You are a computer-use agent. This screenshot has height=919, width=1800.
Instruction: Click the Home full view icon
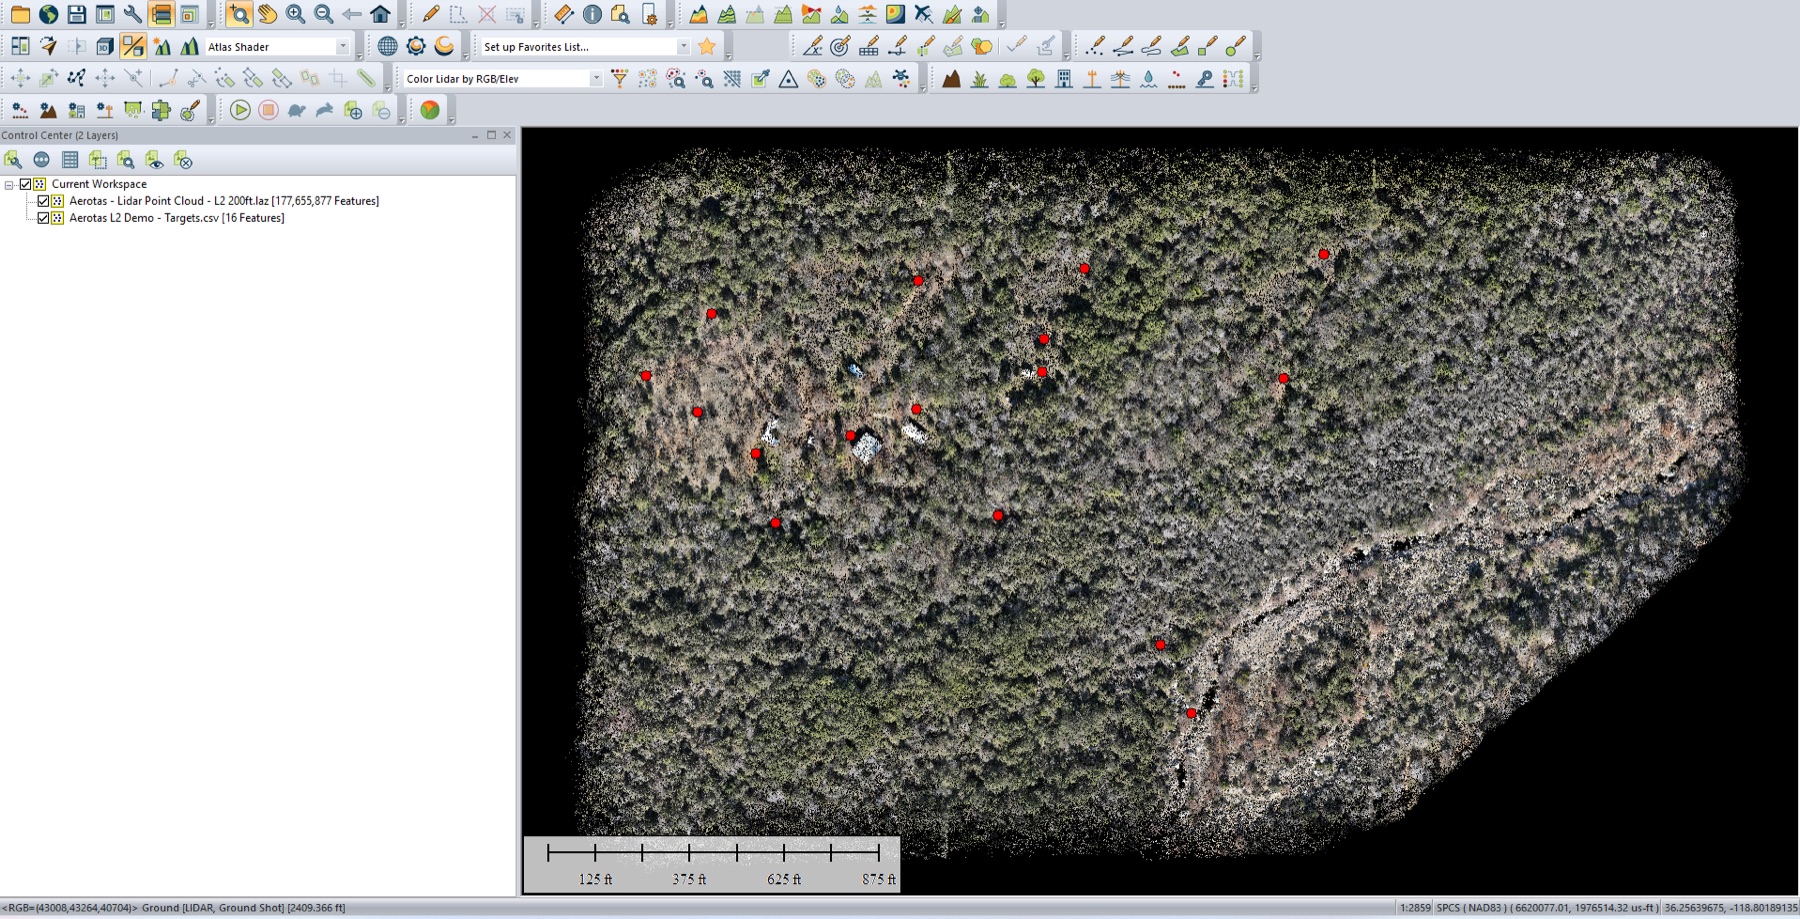(380, 14)
